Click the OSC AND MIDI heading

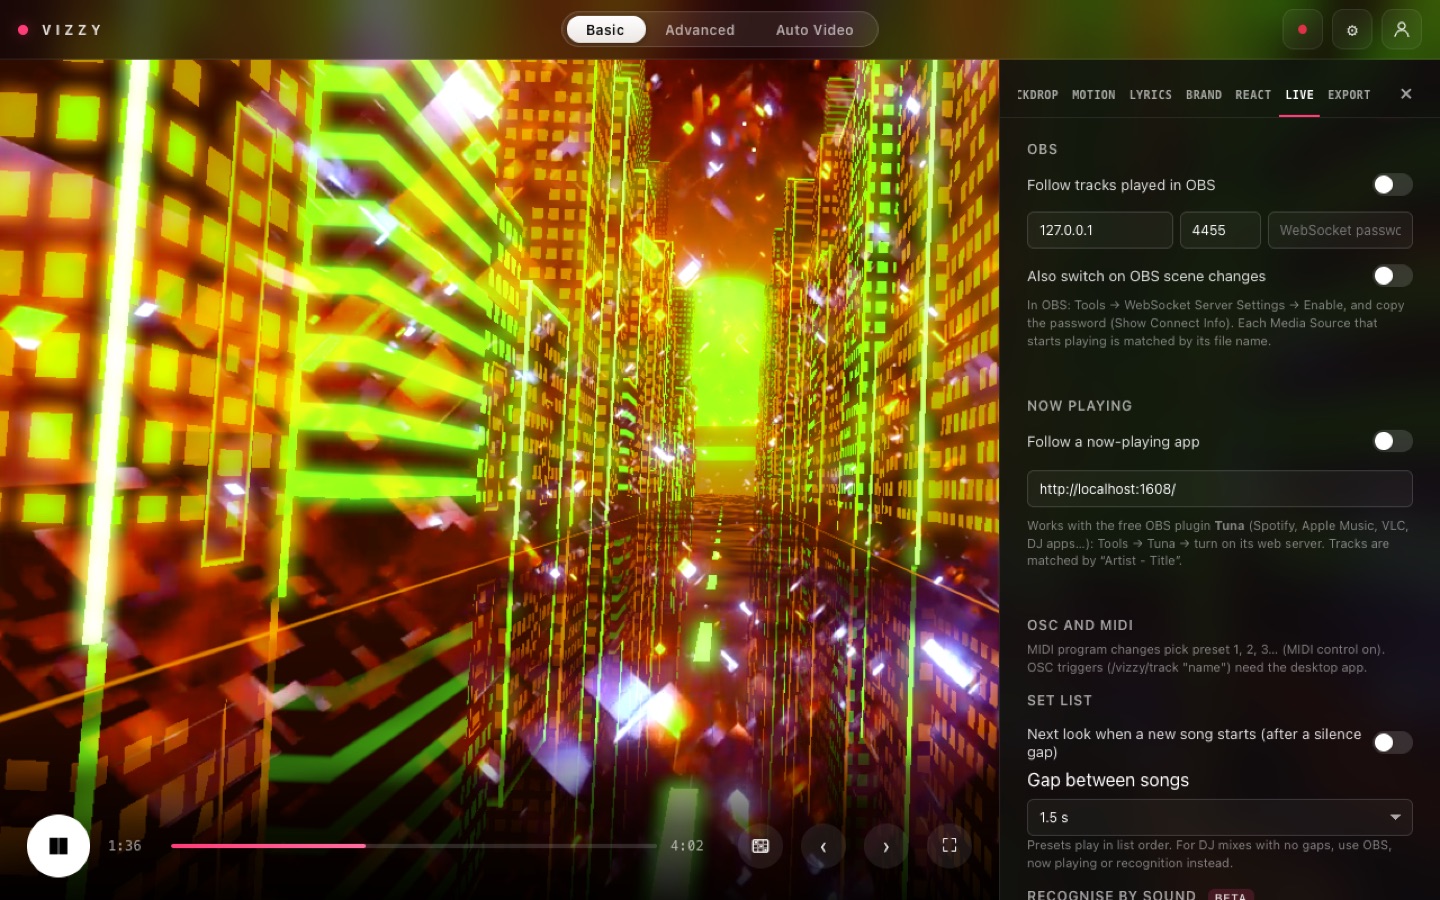1080,625
